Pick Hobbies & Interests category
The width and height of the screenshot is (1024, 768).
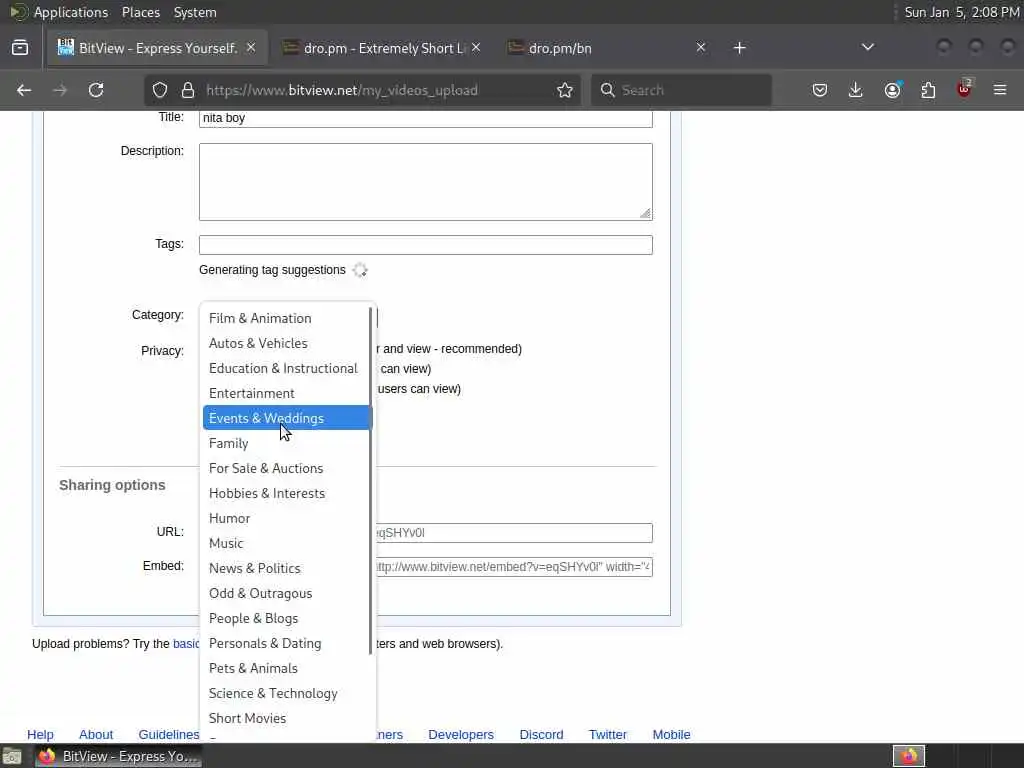[287, 493]
